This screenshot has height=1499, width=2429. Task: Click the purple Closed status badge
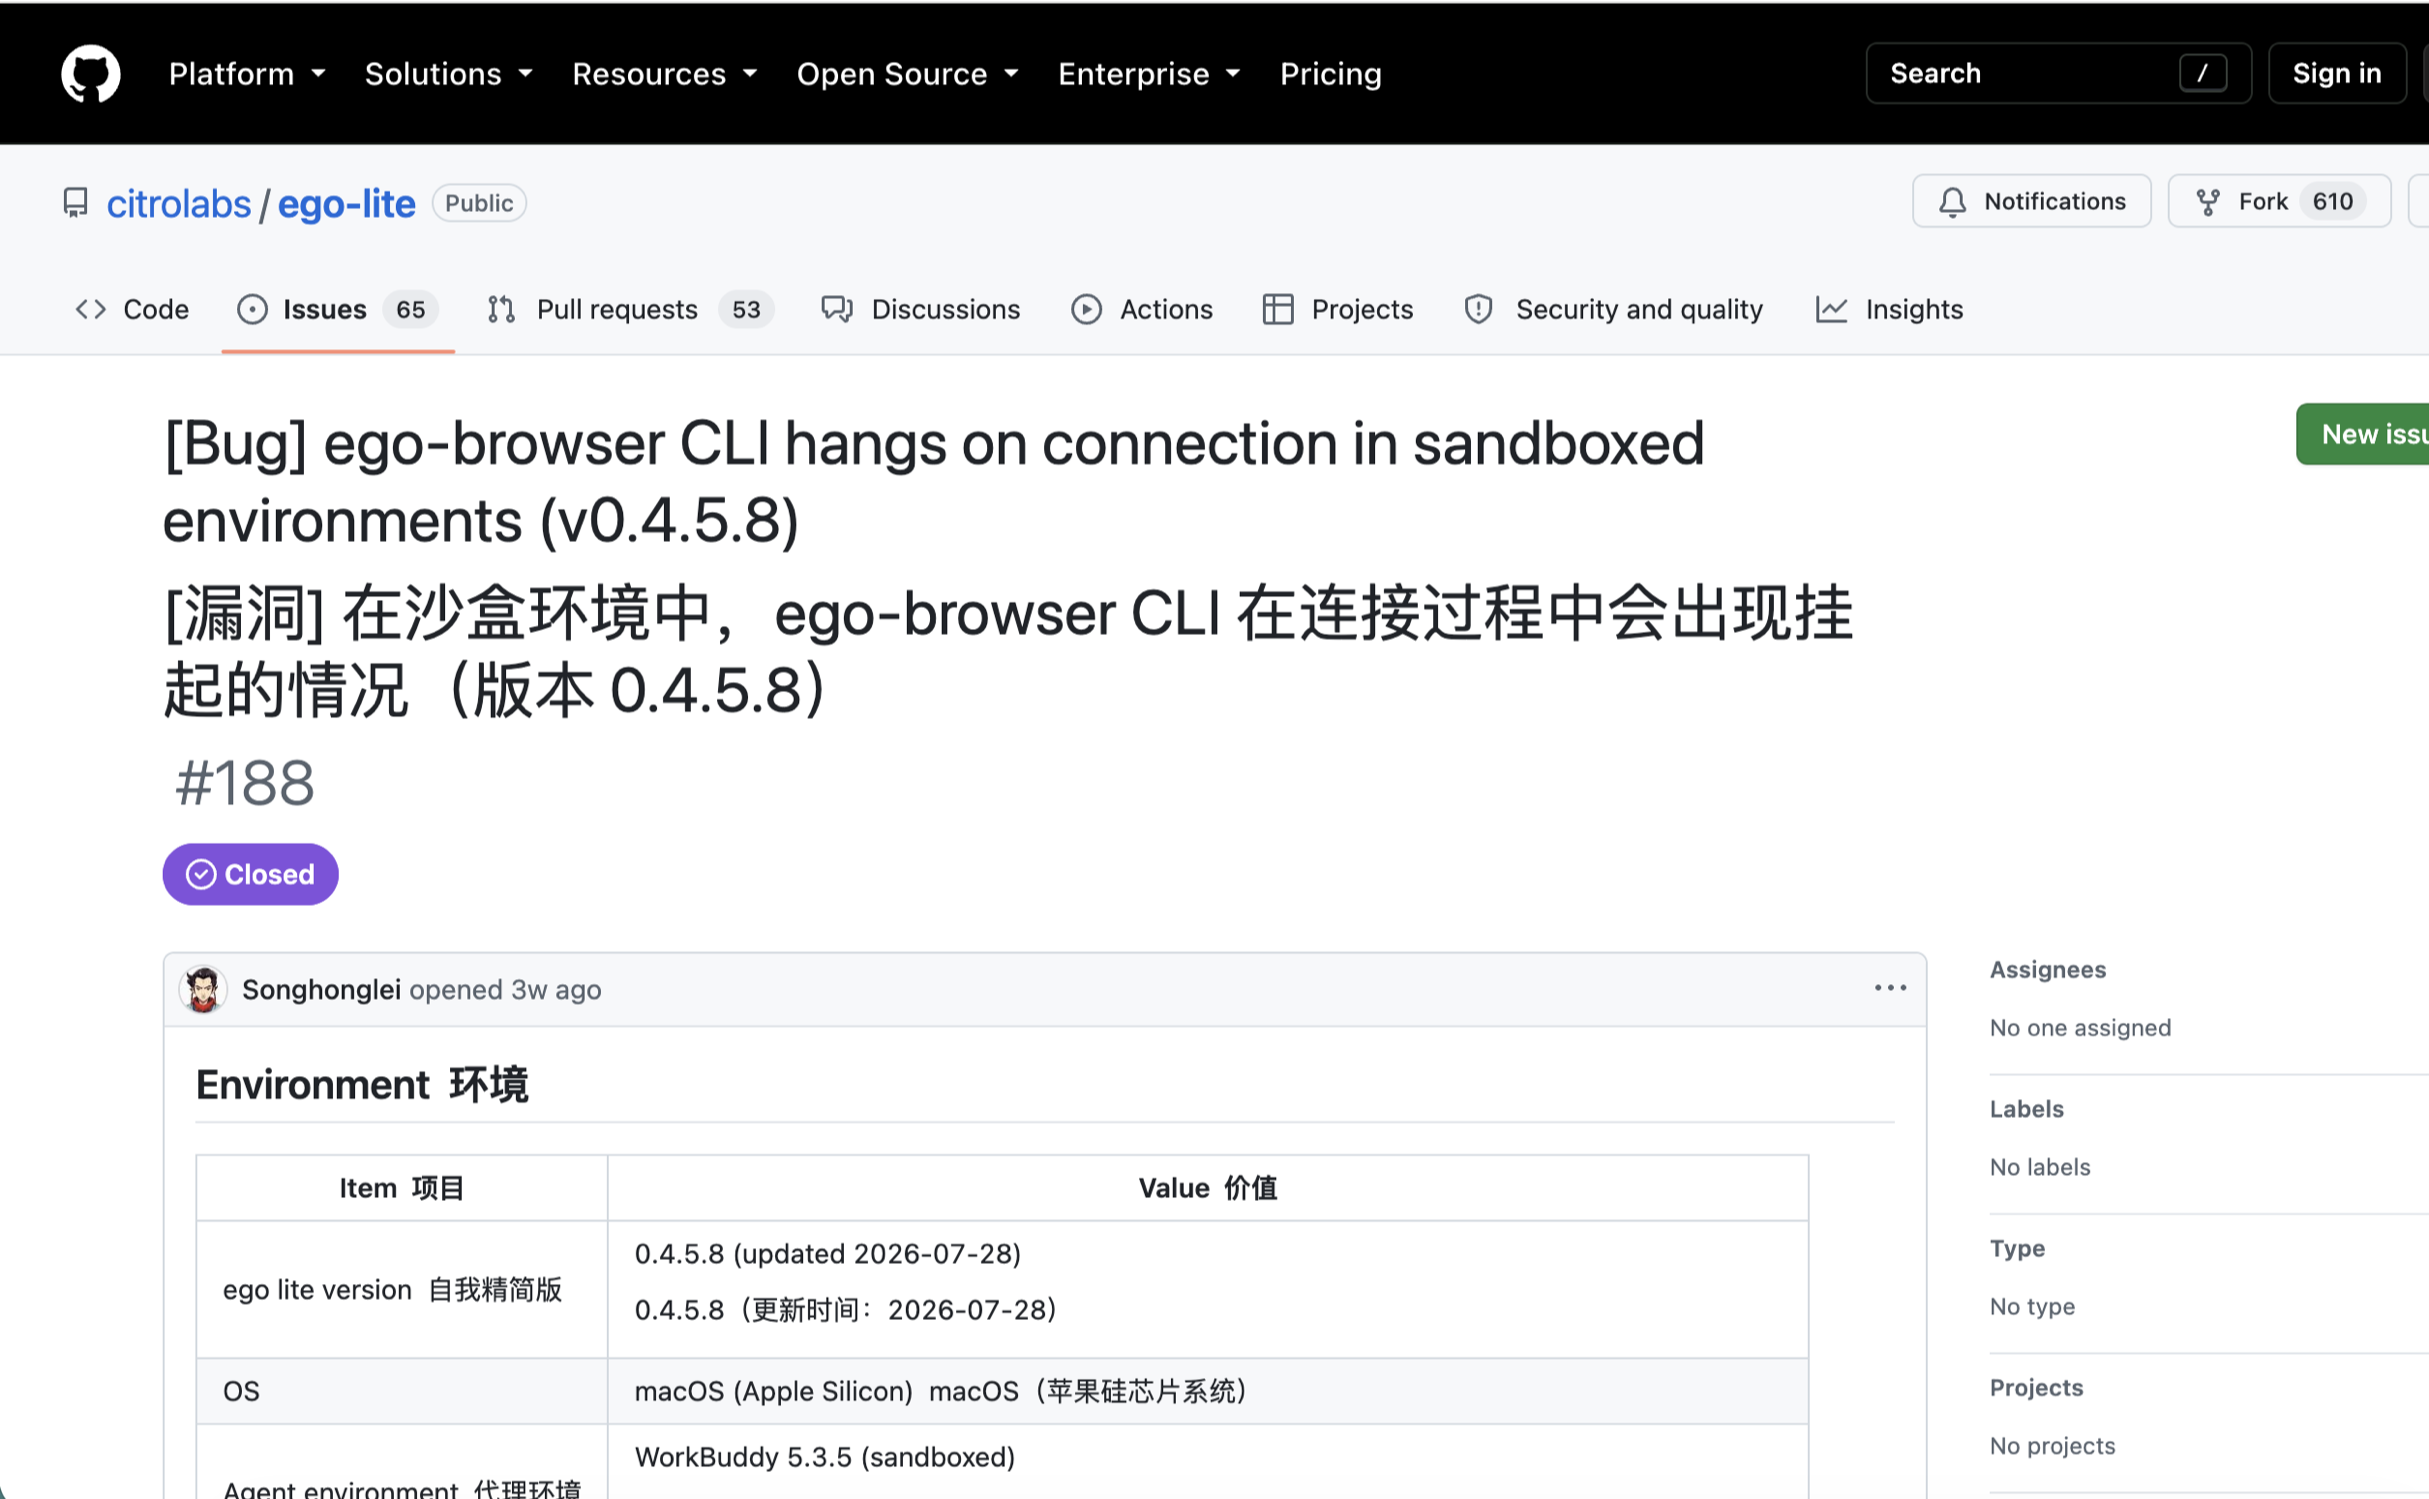coord(250,874)
